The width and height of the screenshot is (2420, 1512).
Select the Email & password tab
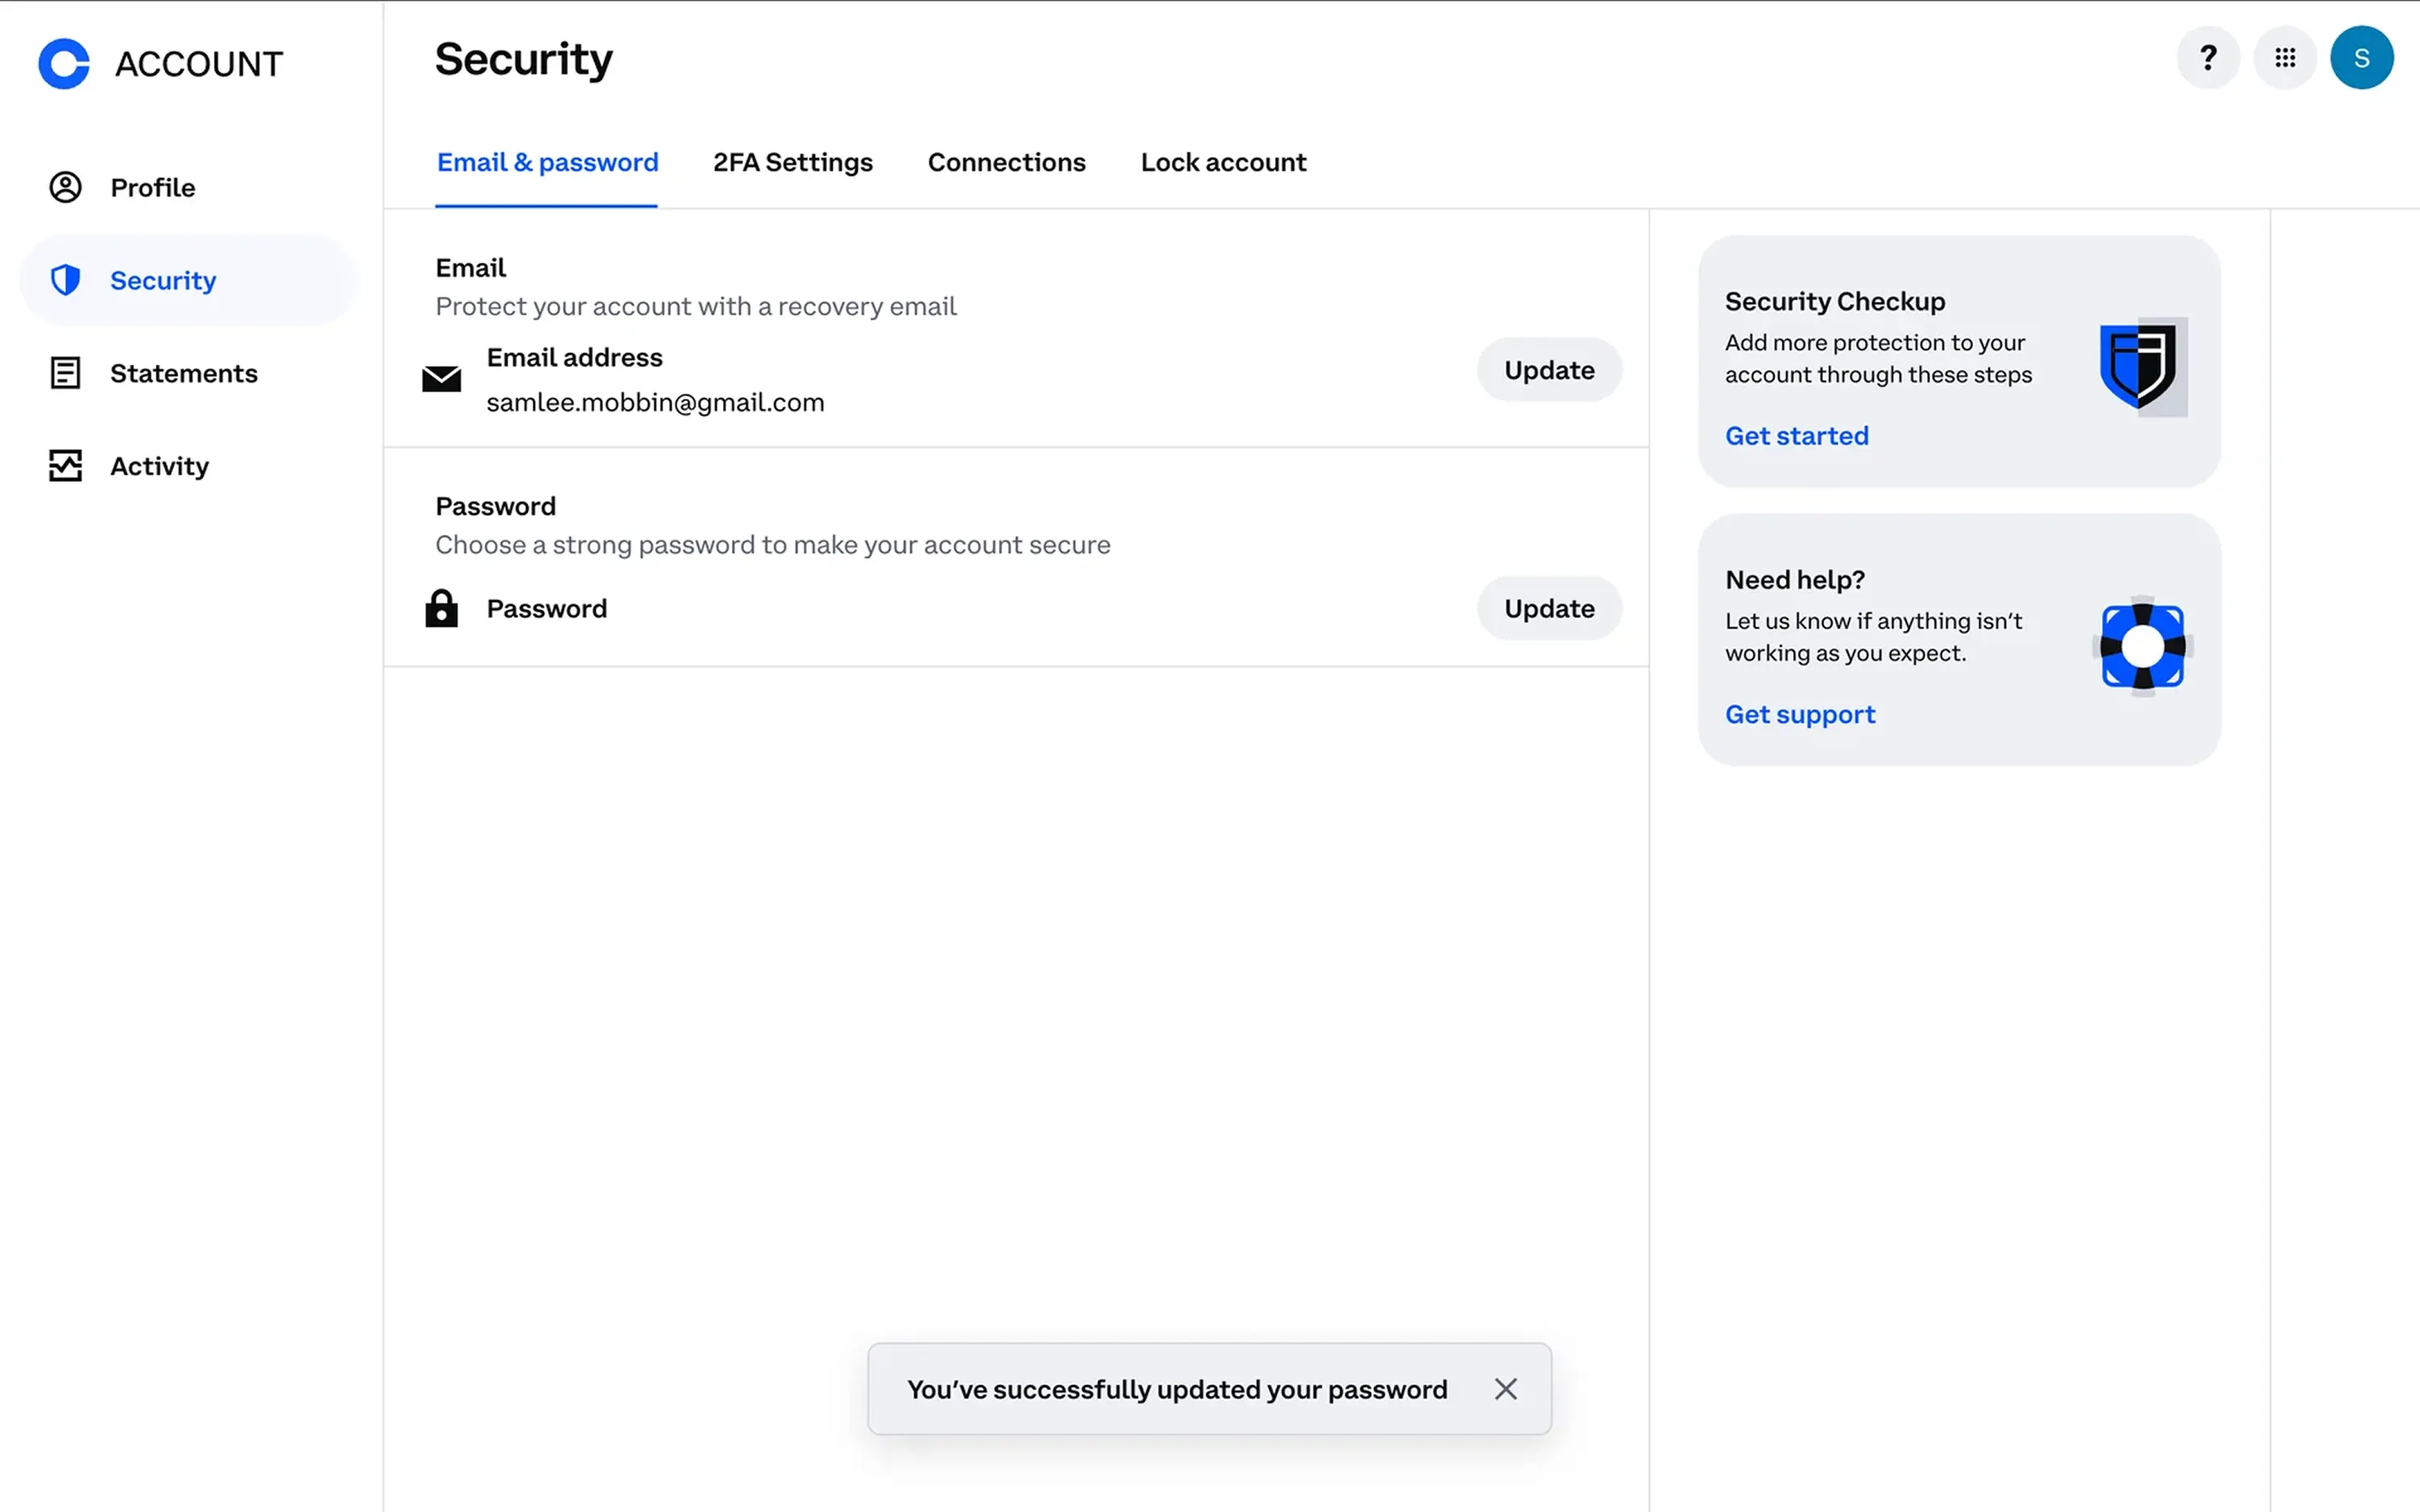click(546, 162)
